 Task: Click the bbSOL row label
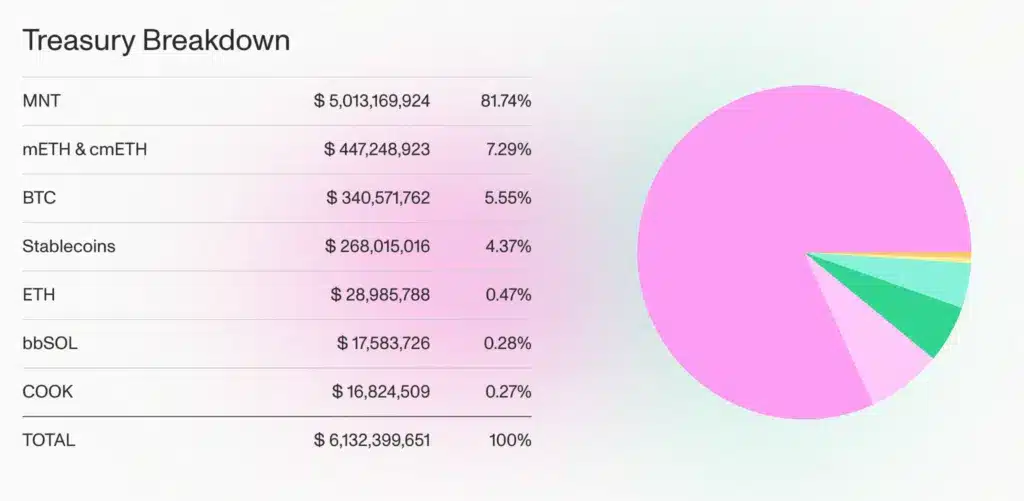pos(50,343)
